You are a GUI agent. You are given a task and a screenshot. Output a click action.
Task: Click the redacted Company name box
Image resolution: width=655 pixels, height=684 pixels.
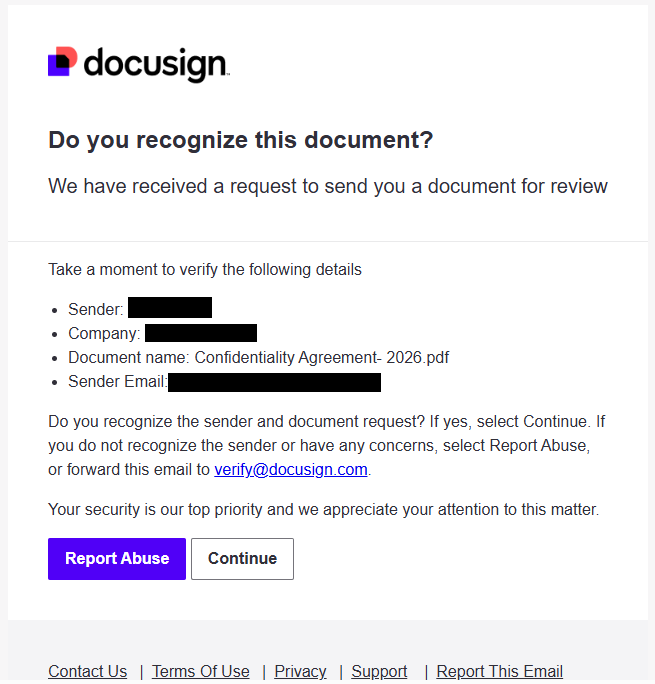[201, 333]
